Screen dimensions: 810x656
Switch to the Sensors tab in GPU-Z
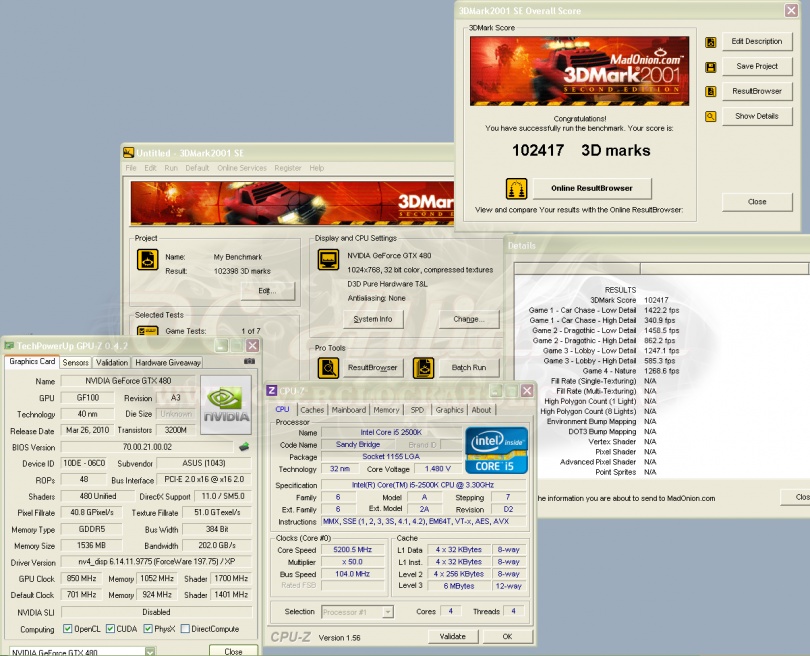point(76,362)
